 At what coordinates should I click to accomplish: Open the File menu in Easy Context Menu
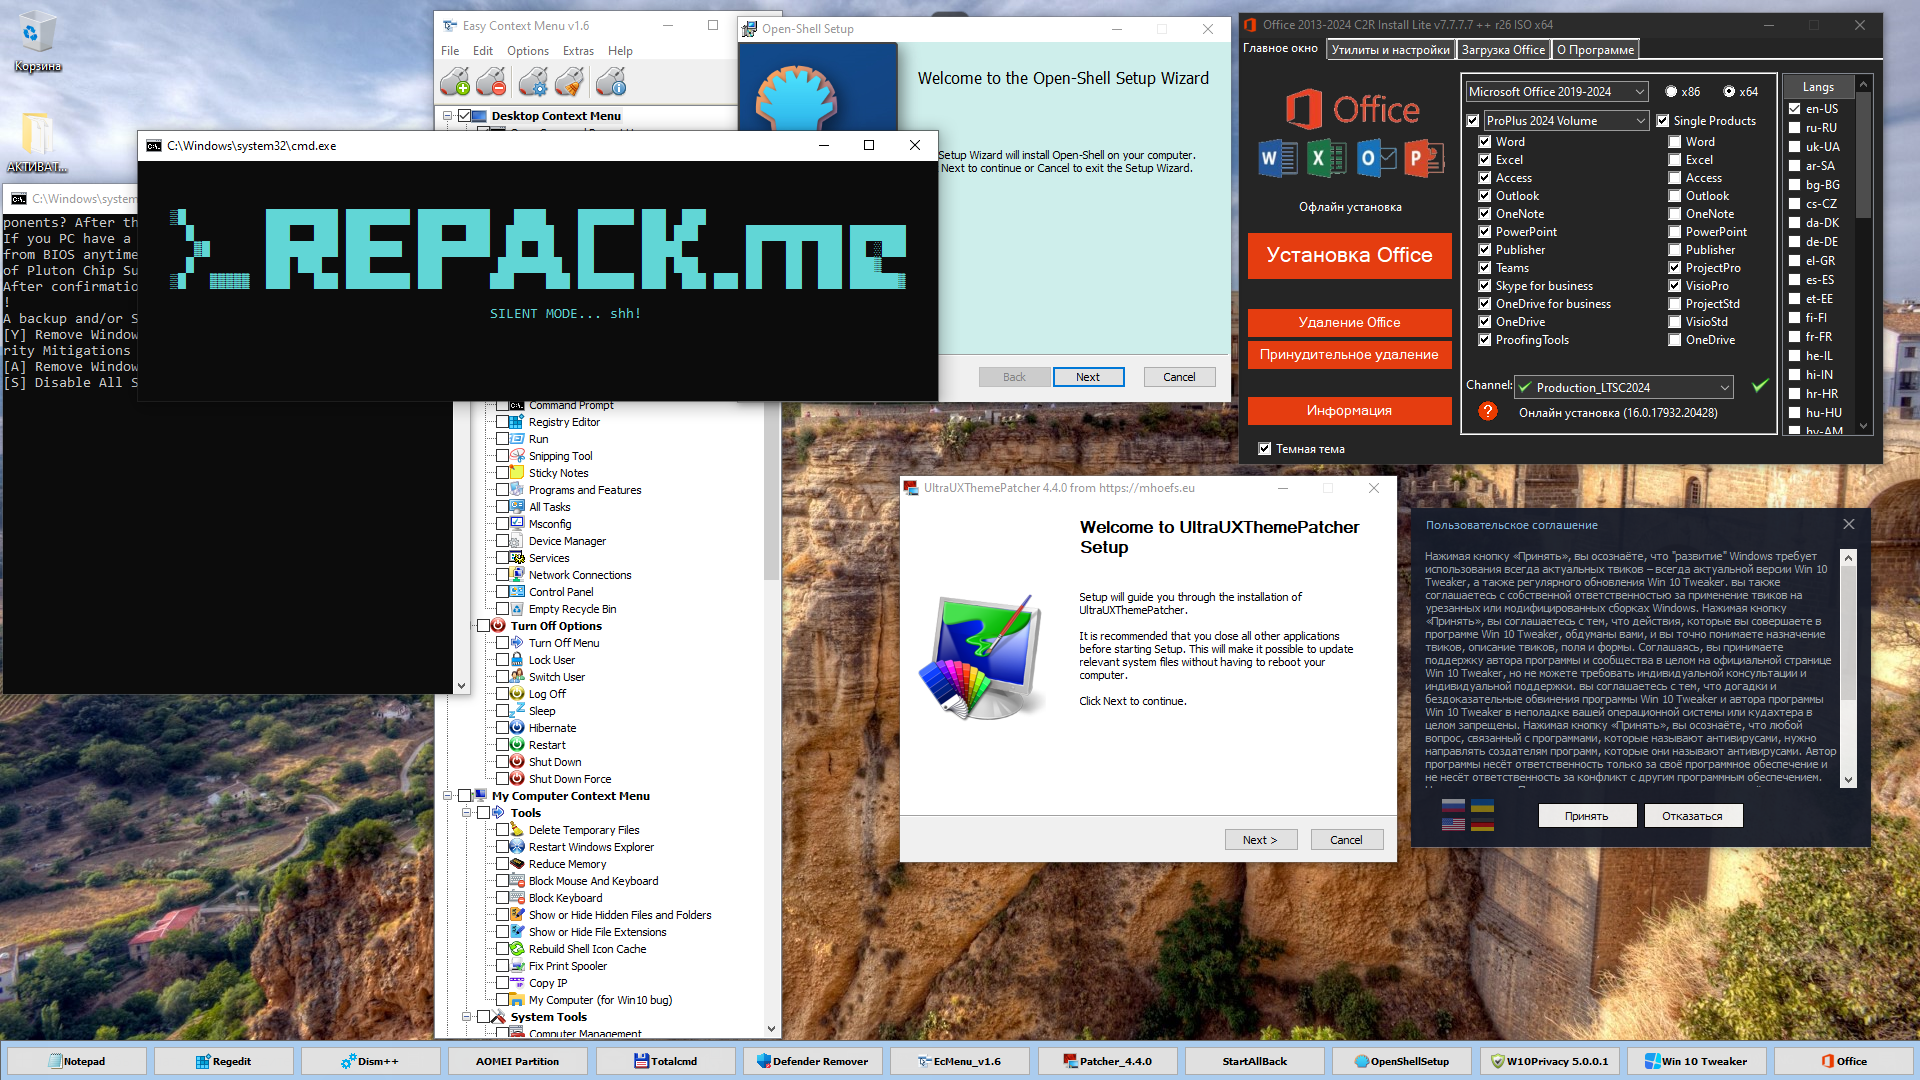click(x=450, y=50)
